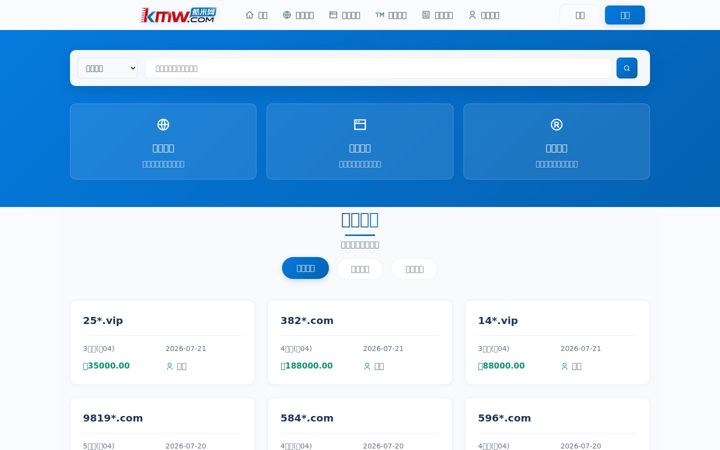
Task: Click the 188000.00 price on 382*.com
Action: 307,366
